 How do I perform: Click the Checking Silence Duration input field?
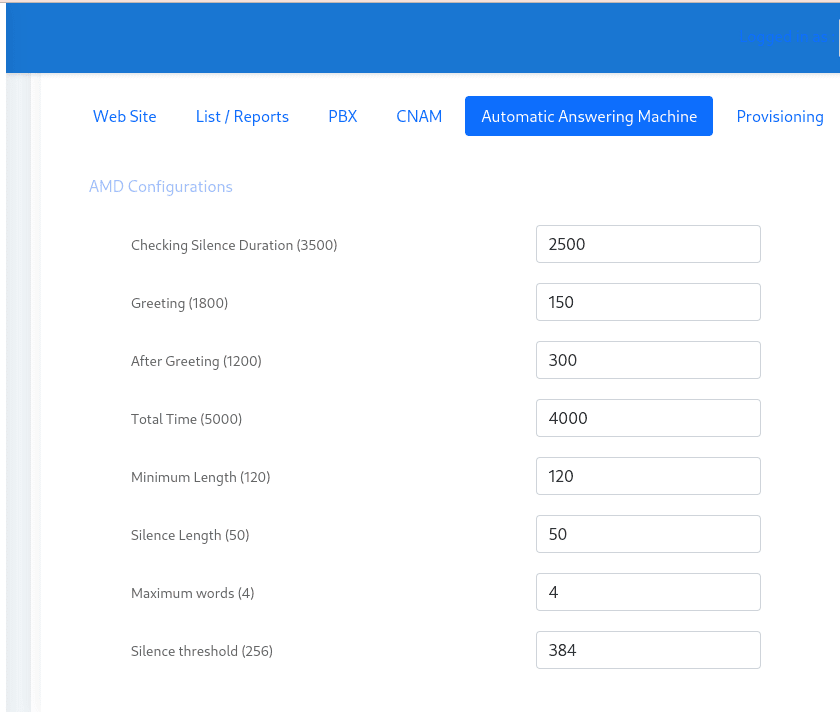click(x=648, y=244)
